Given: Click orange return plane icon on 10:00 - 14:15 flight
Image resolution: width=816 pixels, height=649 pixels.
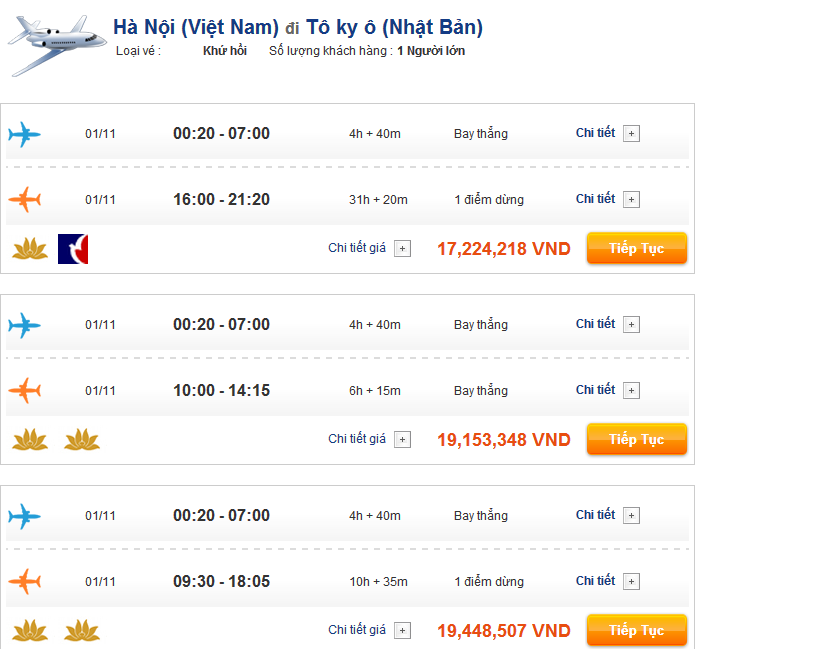Looking at the screenshot, I should [24, 391].
